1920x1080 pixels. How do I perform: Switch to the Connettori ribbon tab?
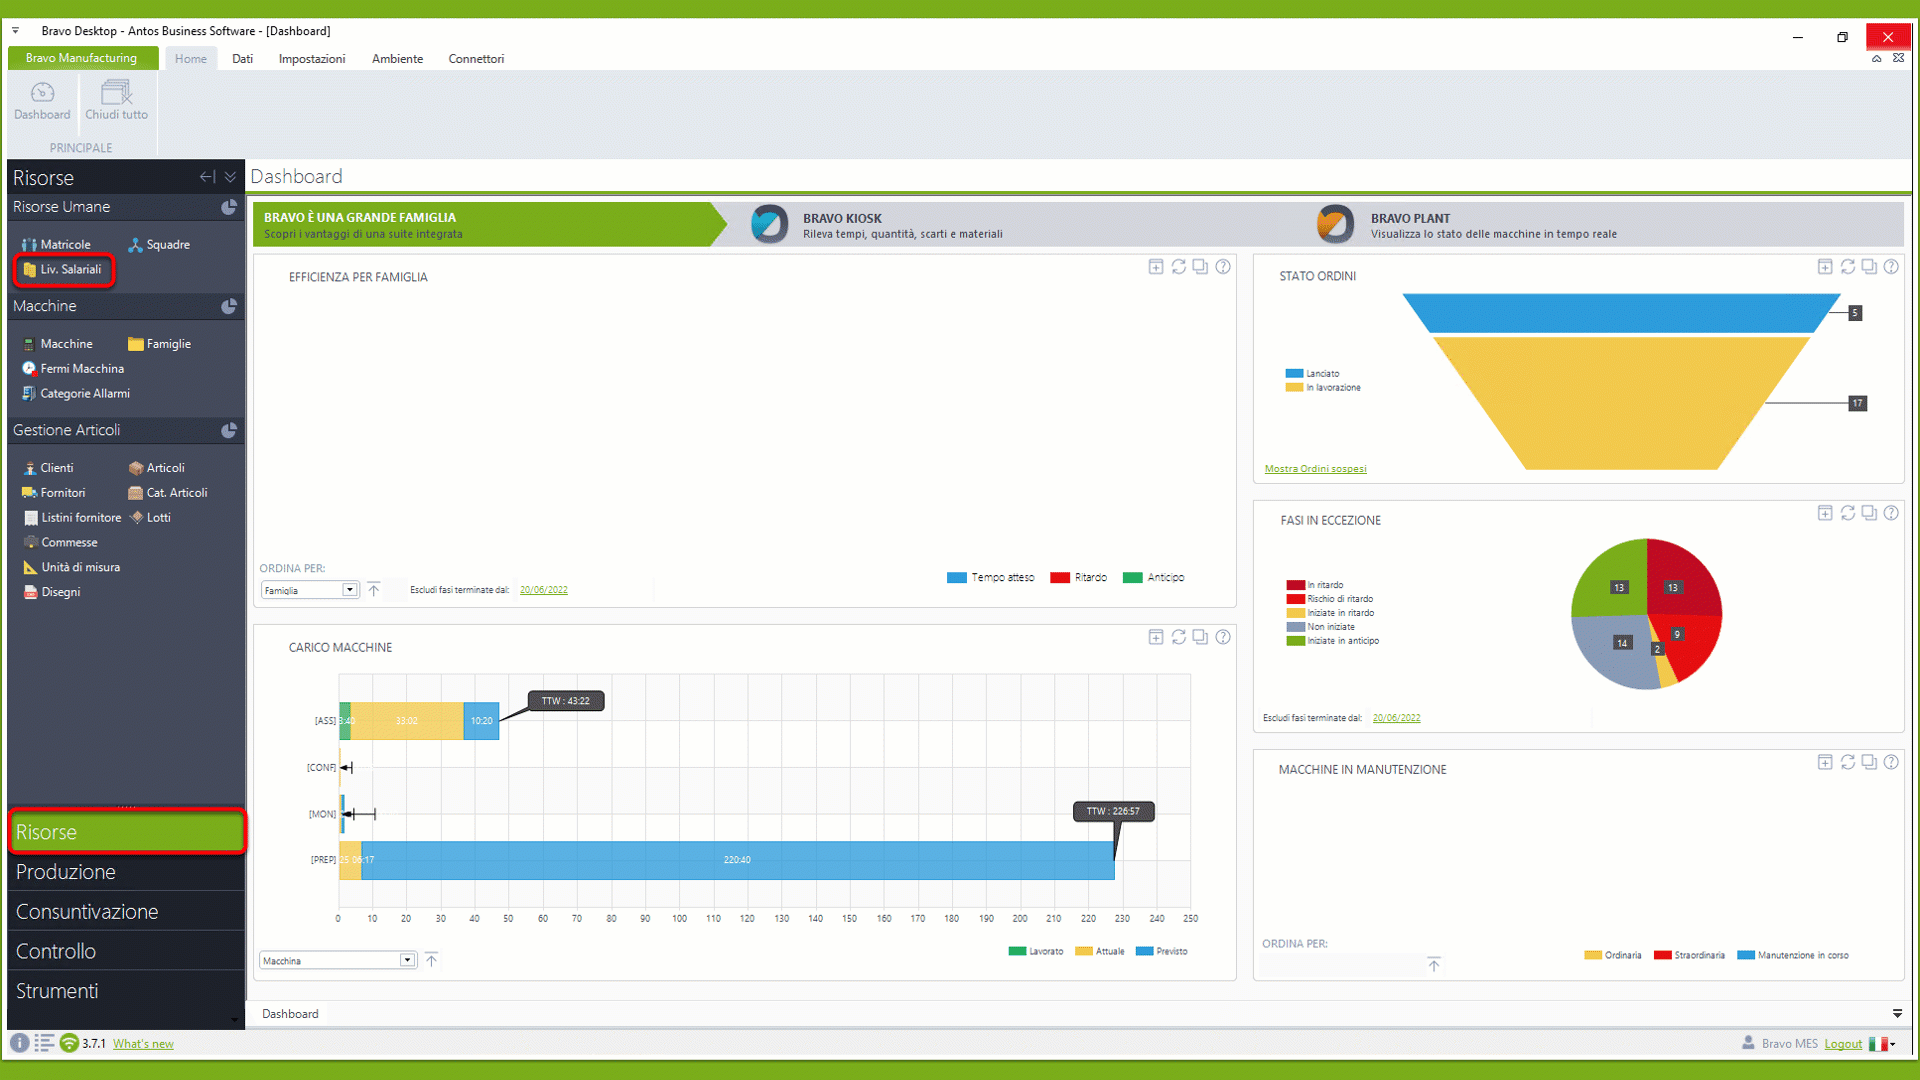click(x=476, y=59)
